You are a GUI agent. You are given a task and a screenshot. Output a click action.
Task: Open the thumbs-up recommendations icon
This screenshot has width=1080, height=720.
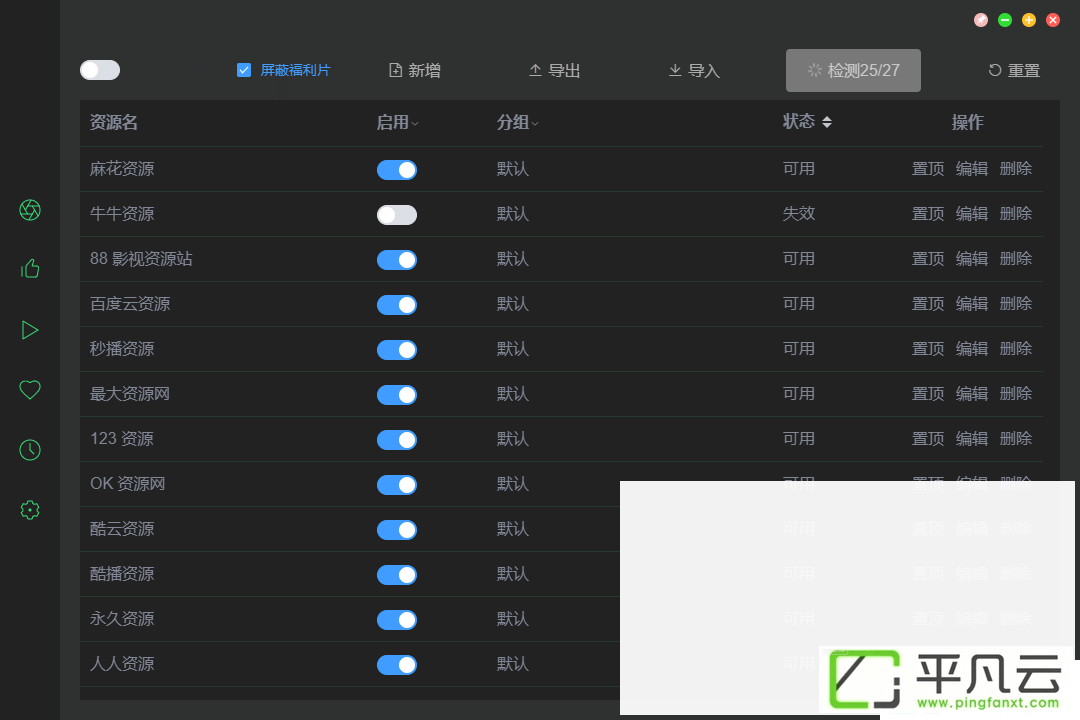pyautogui.click(x=30, y=268)
